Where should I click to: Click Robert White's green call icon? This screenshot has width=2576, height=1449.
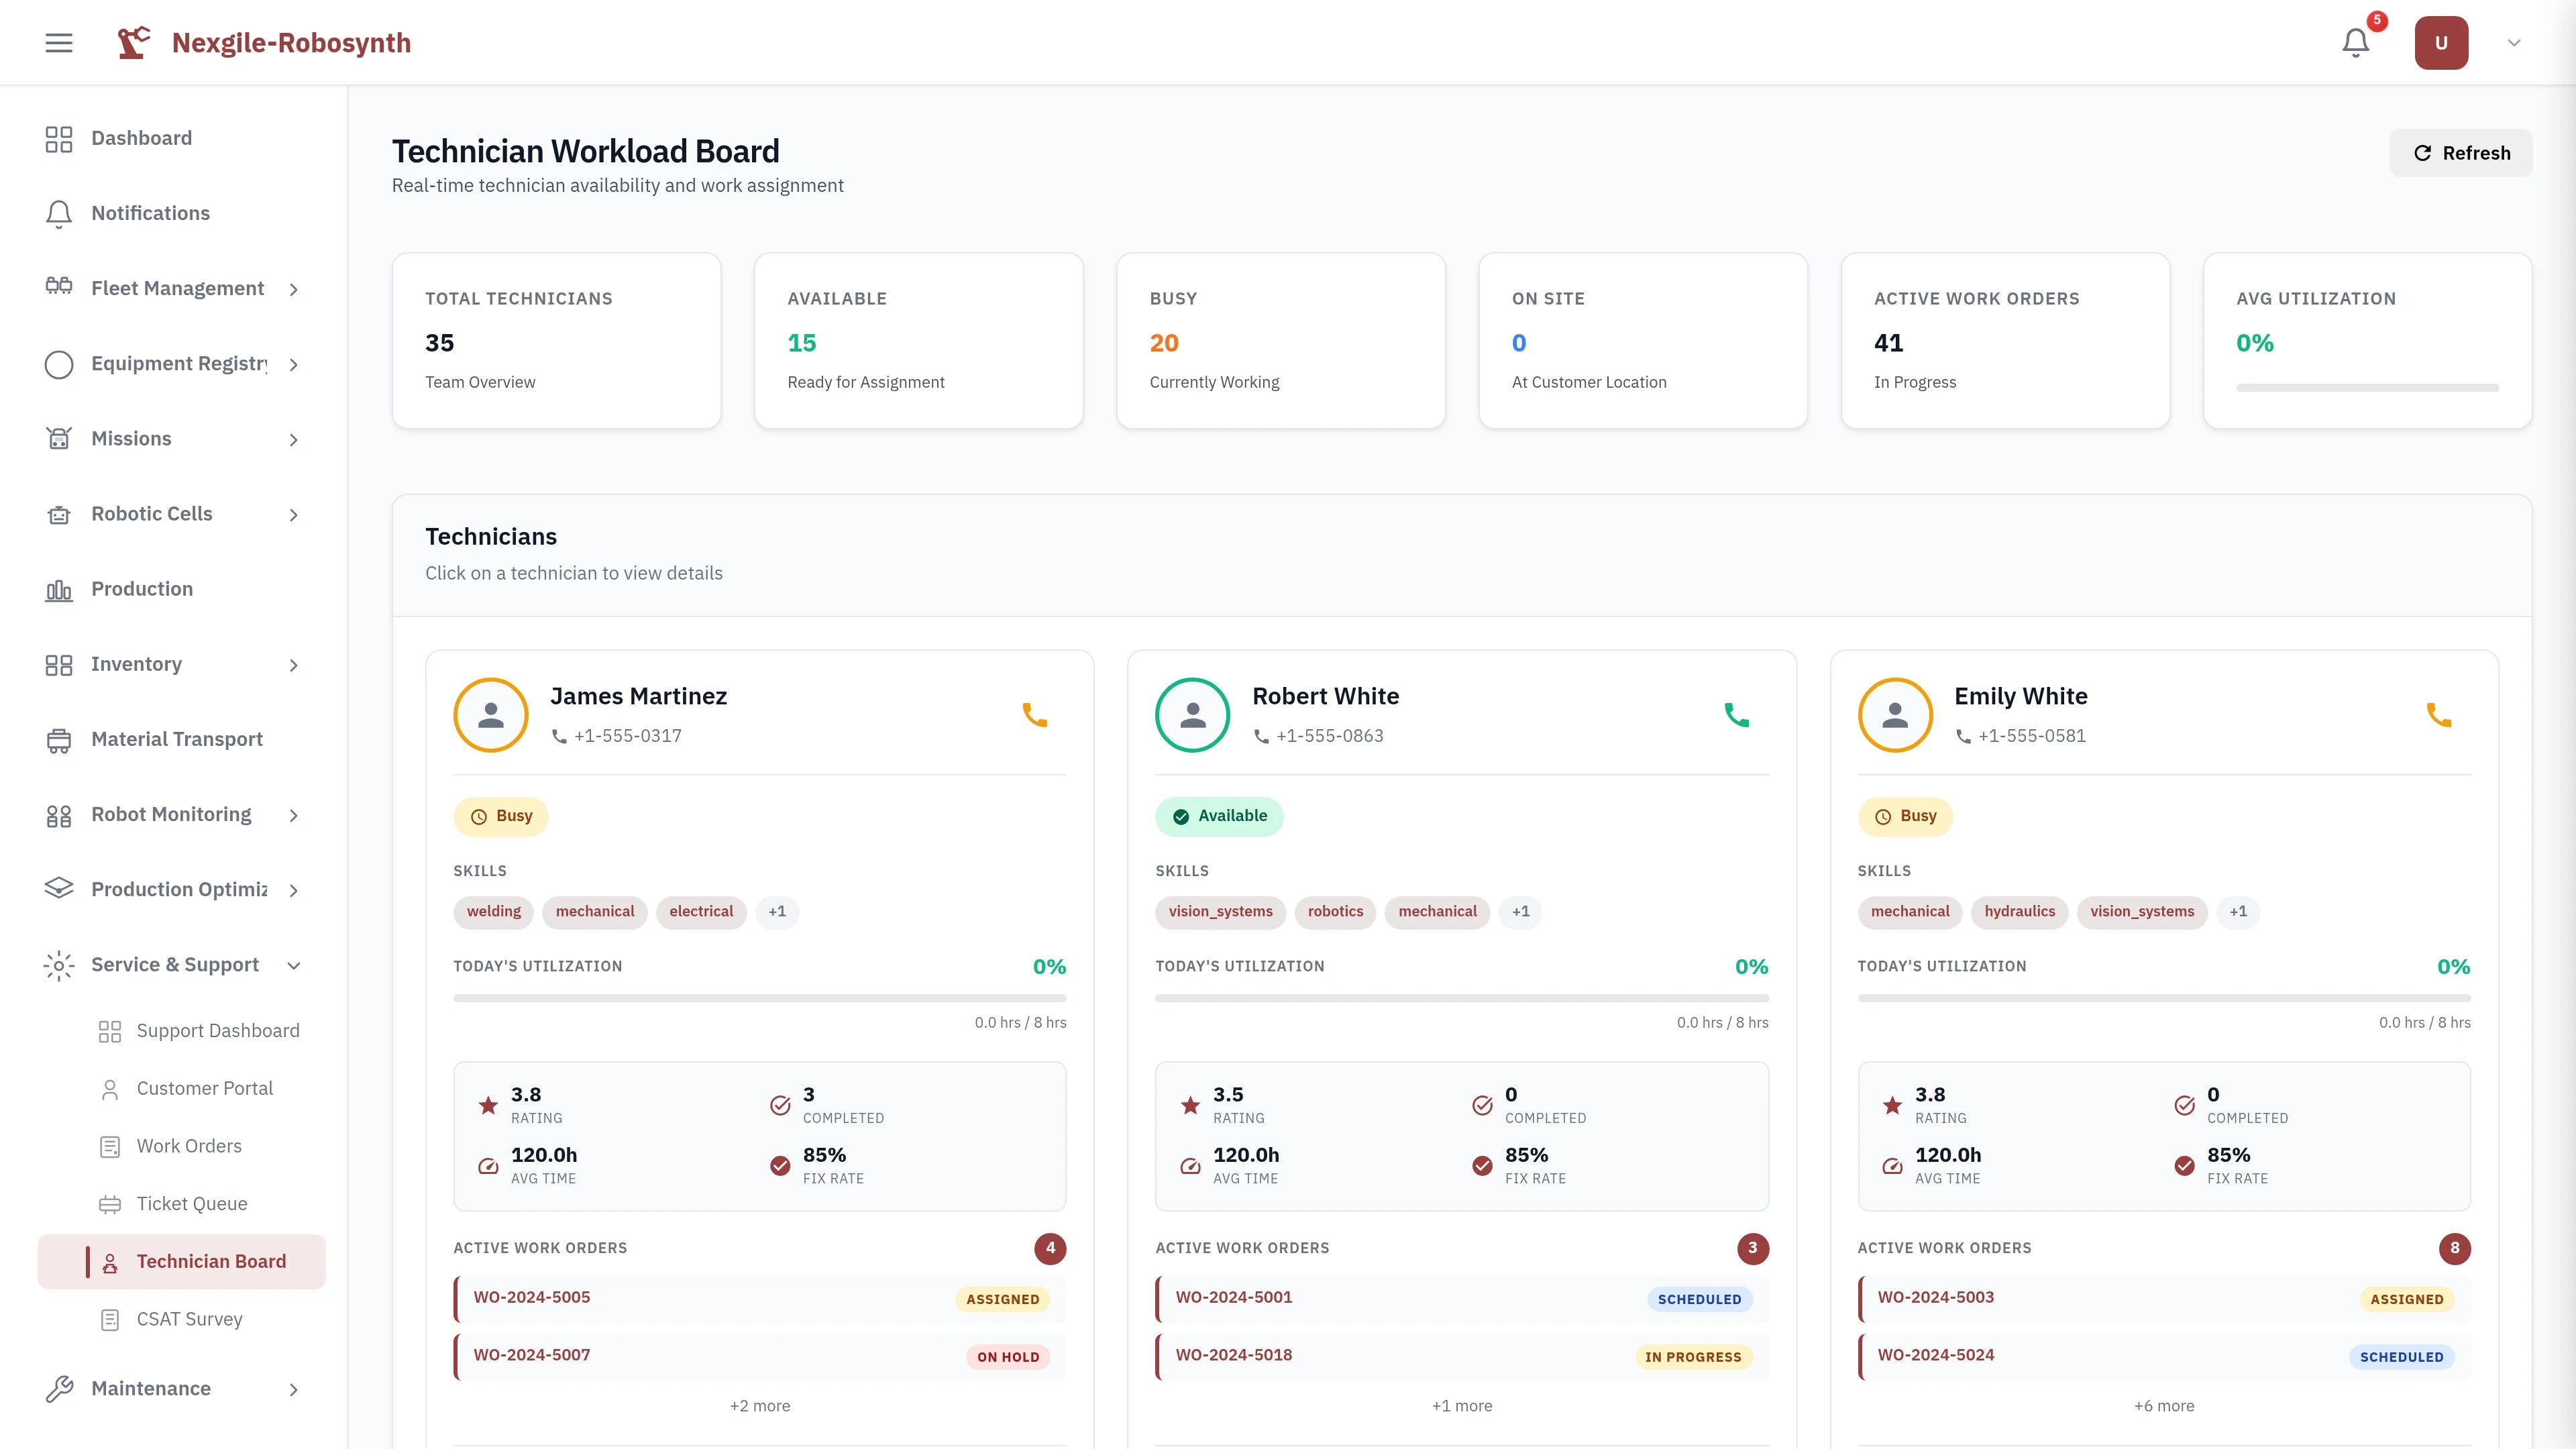(x=1736, y=715)
